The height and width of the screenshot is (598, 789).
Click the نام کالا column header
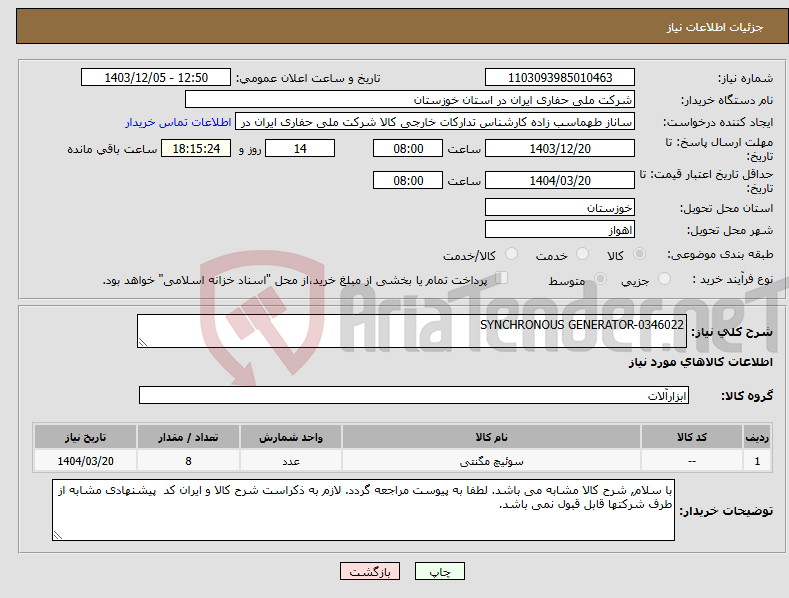click(x=491, y=437)
